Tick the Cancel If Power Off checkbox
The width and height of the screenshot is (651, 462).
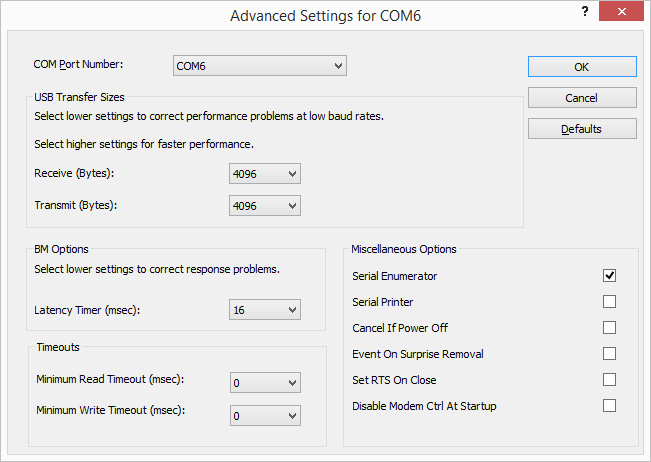click(x=609, y=328)
